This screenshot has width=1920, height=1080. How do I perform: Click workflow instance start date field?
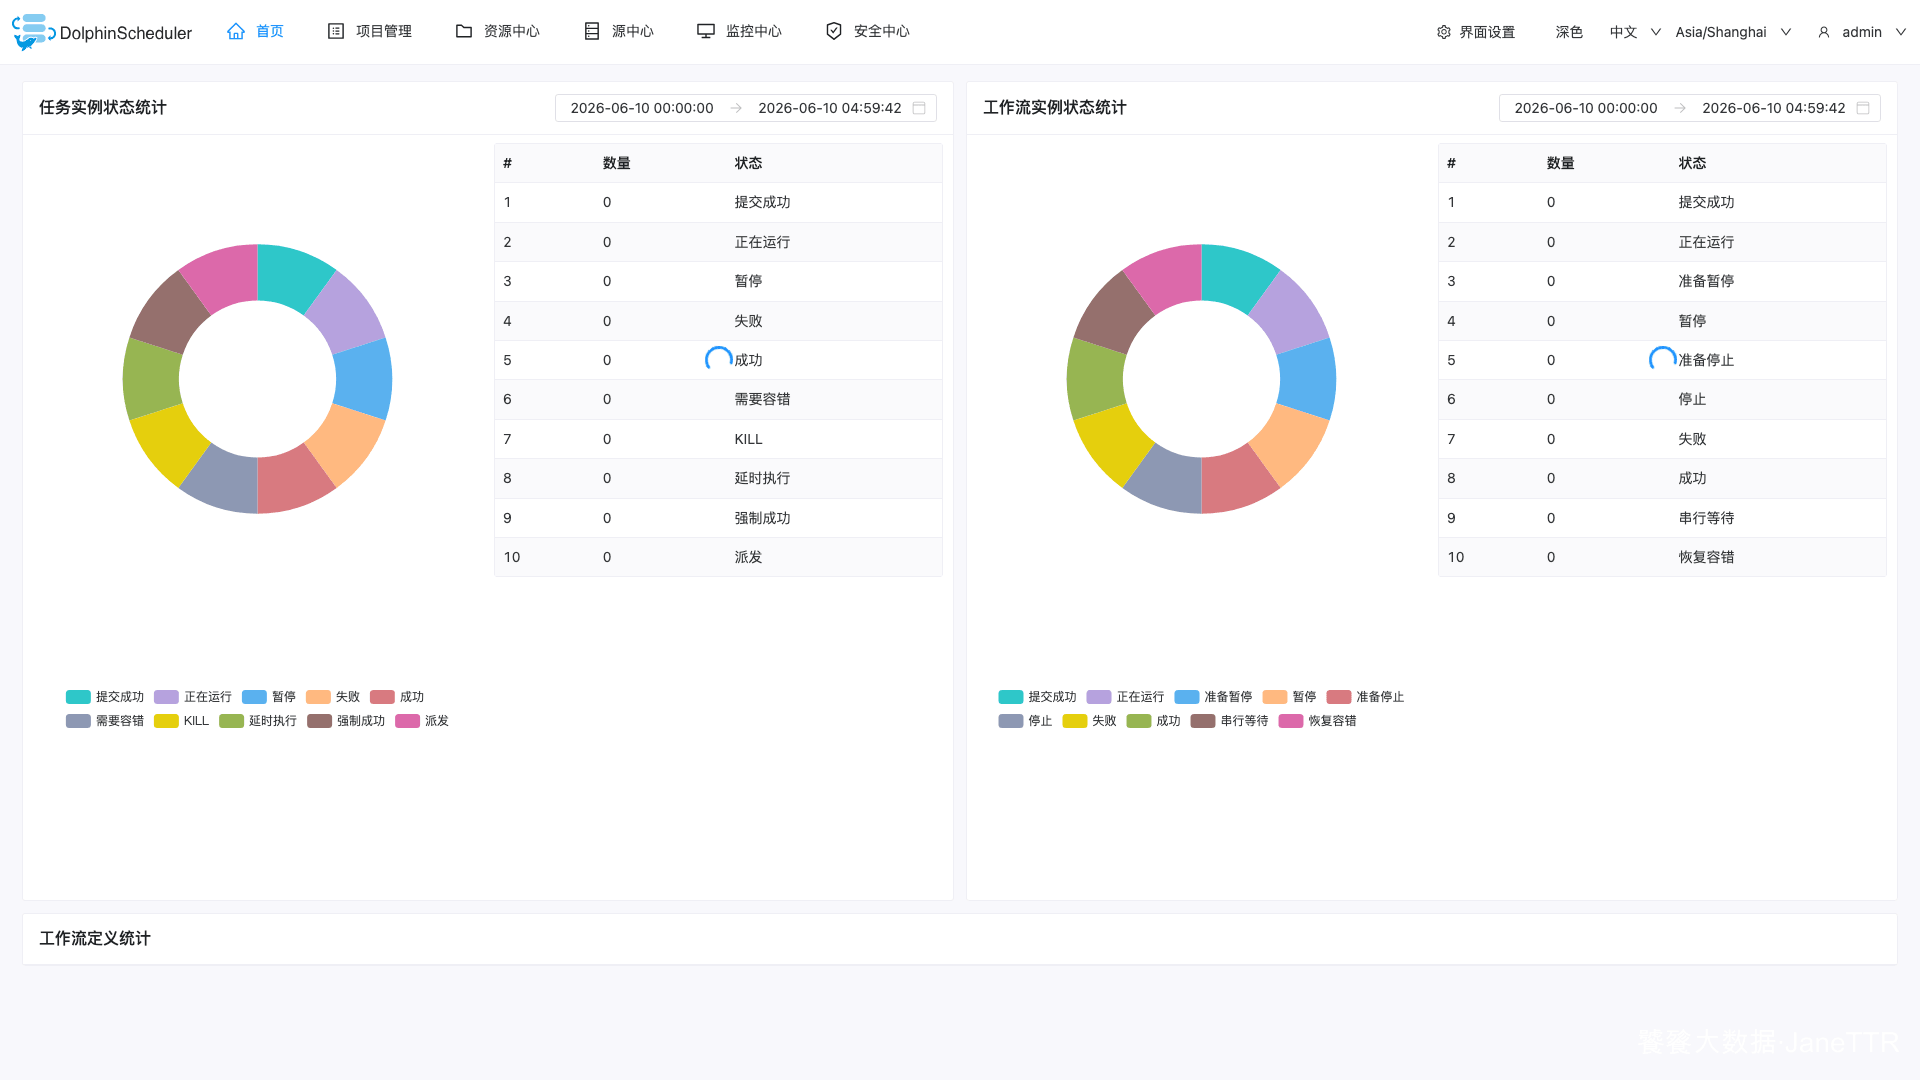point(1586,108)
